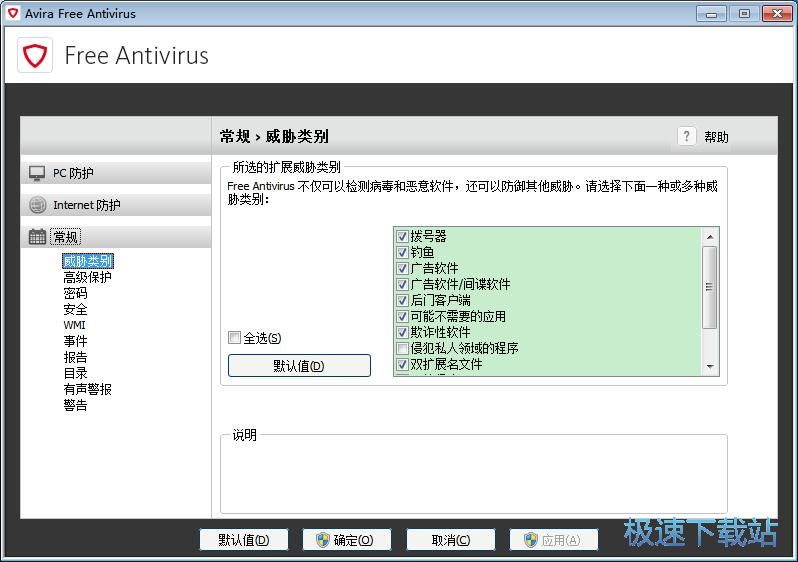Click the help question mark icon
This screenshot has height=562, width=798.
click(x=687, y=136)
